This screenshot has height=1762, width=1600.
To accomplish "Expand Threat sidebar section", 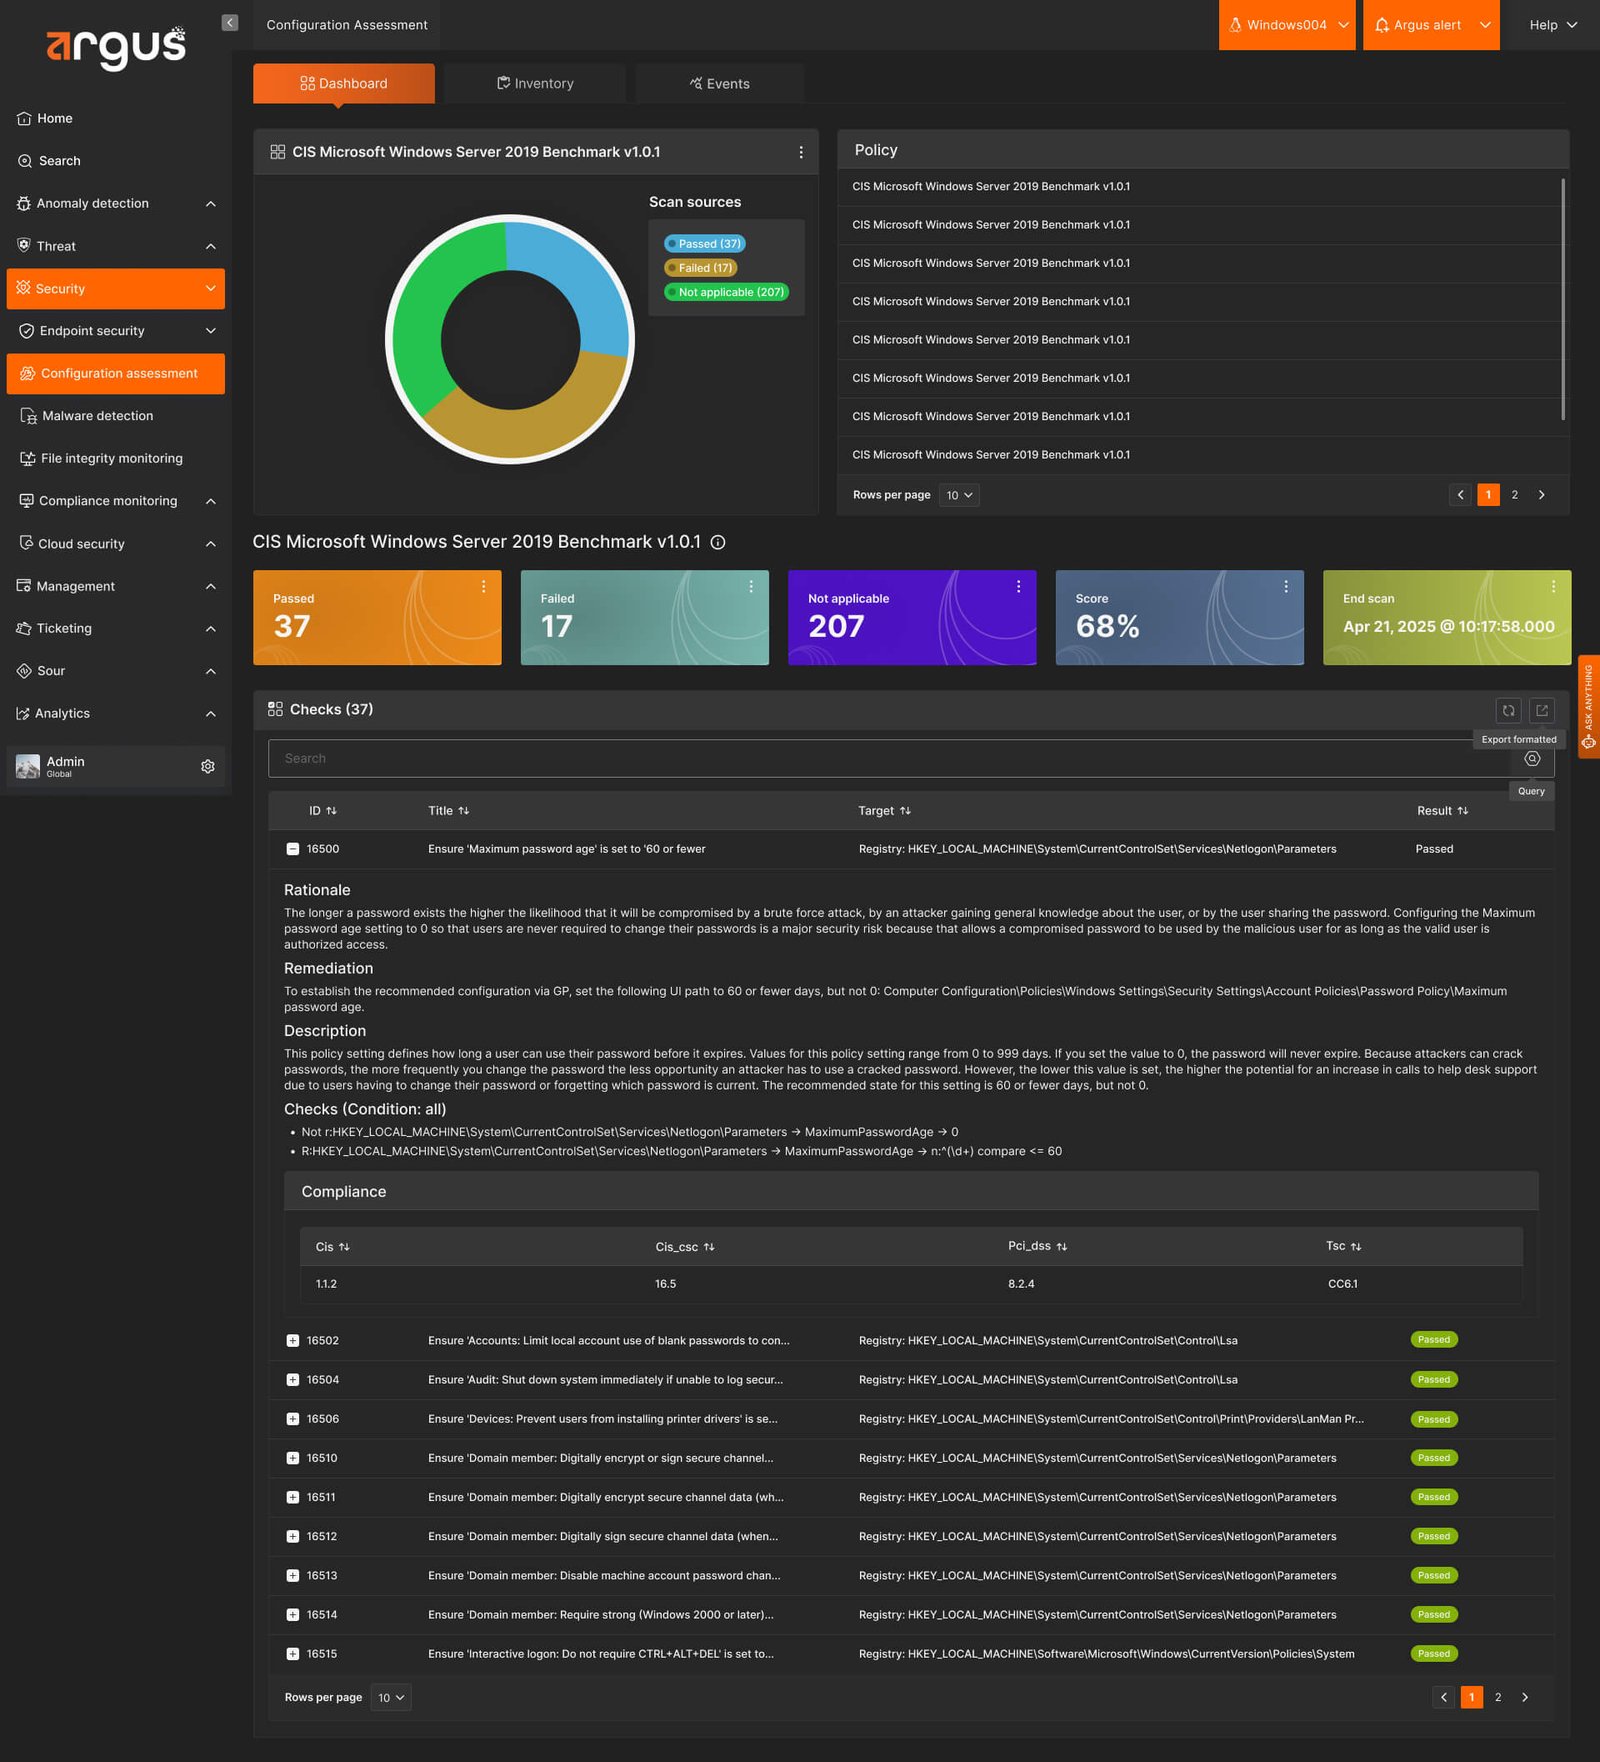I will coord(116,246).
